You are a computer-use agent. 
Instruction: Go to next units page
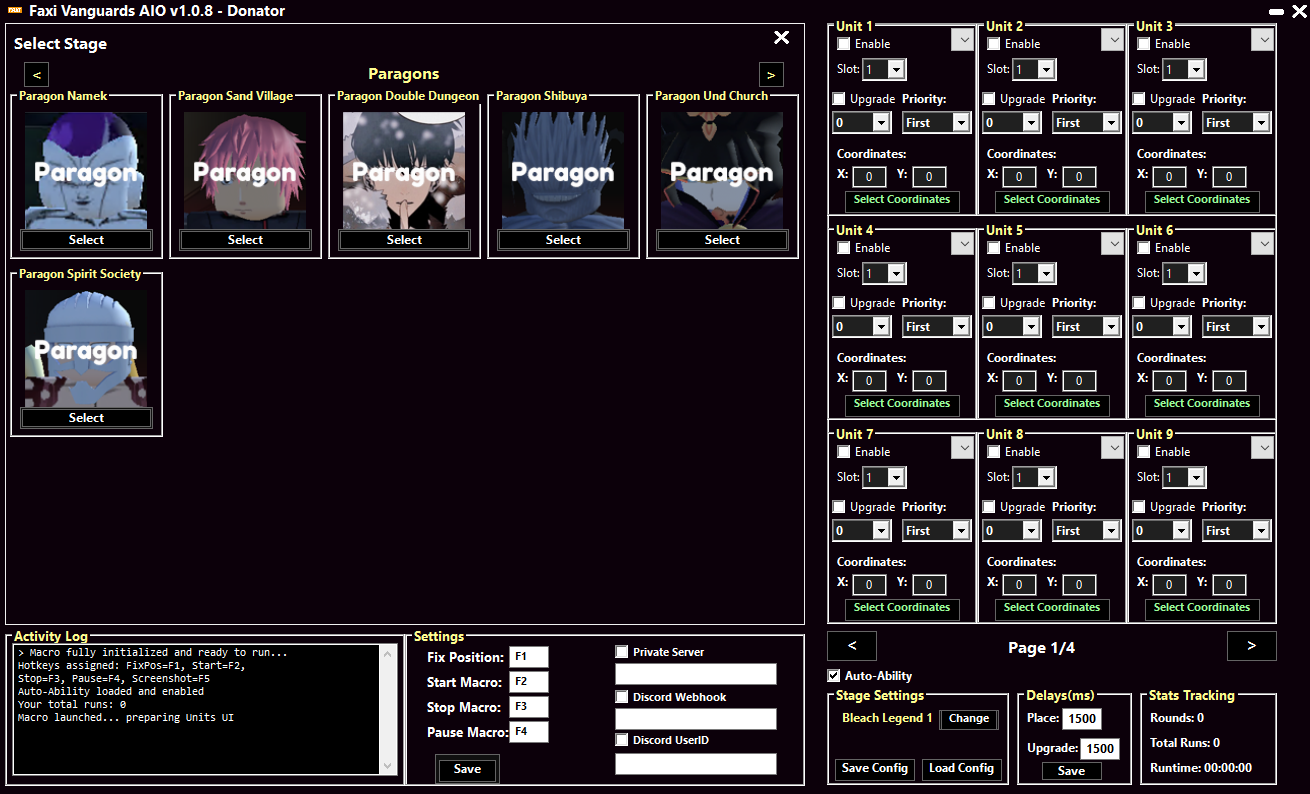tap(1252, 646)
